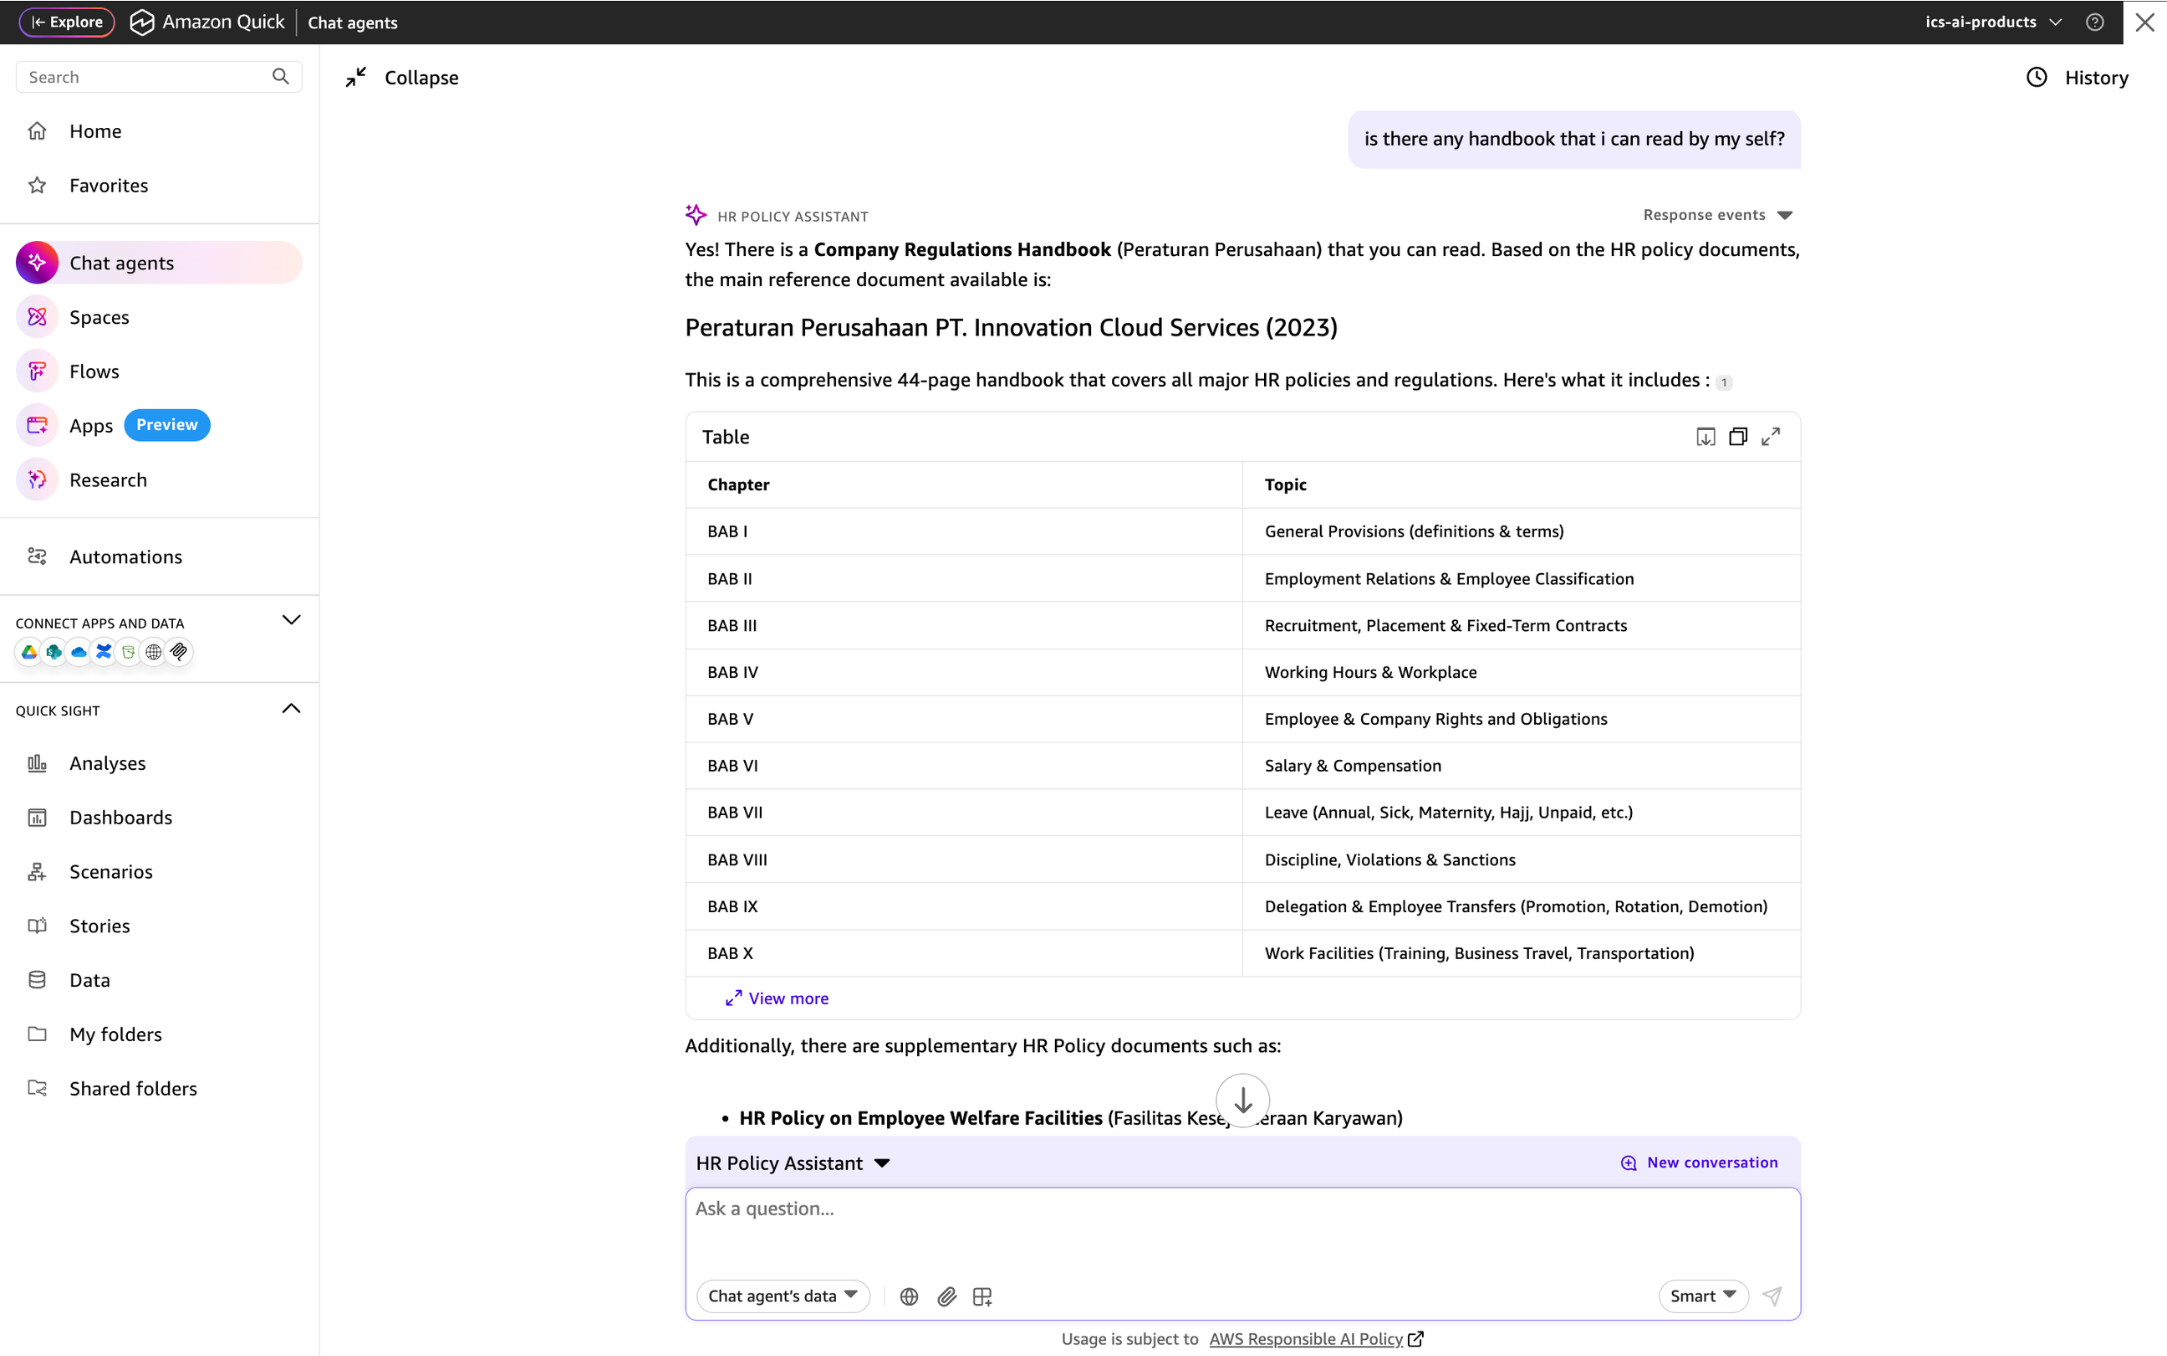
Task: Open conversation History
Action: [x=2078, y=77]
